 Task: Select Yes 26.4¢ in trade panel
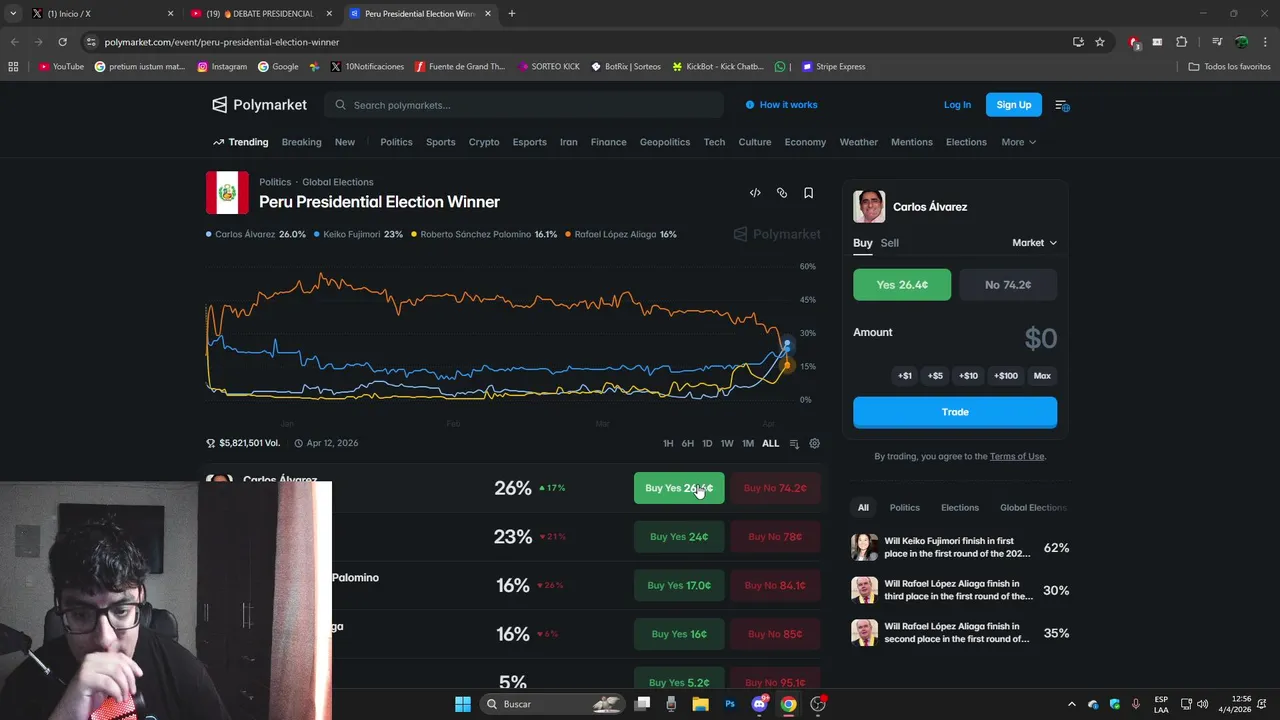902,285
